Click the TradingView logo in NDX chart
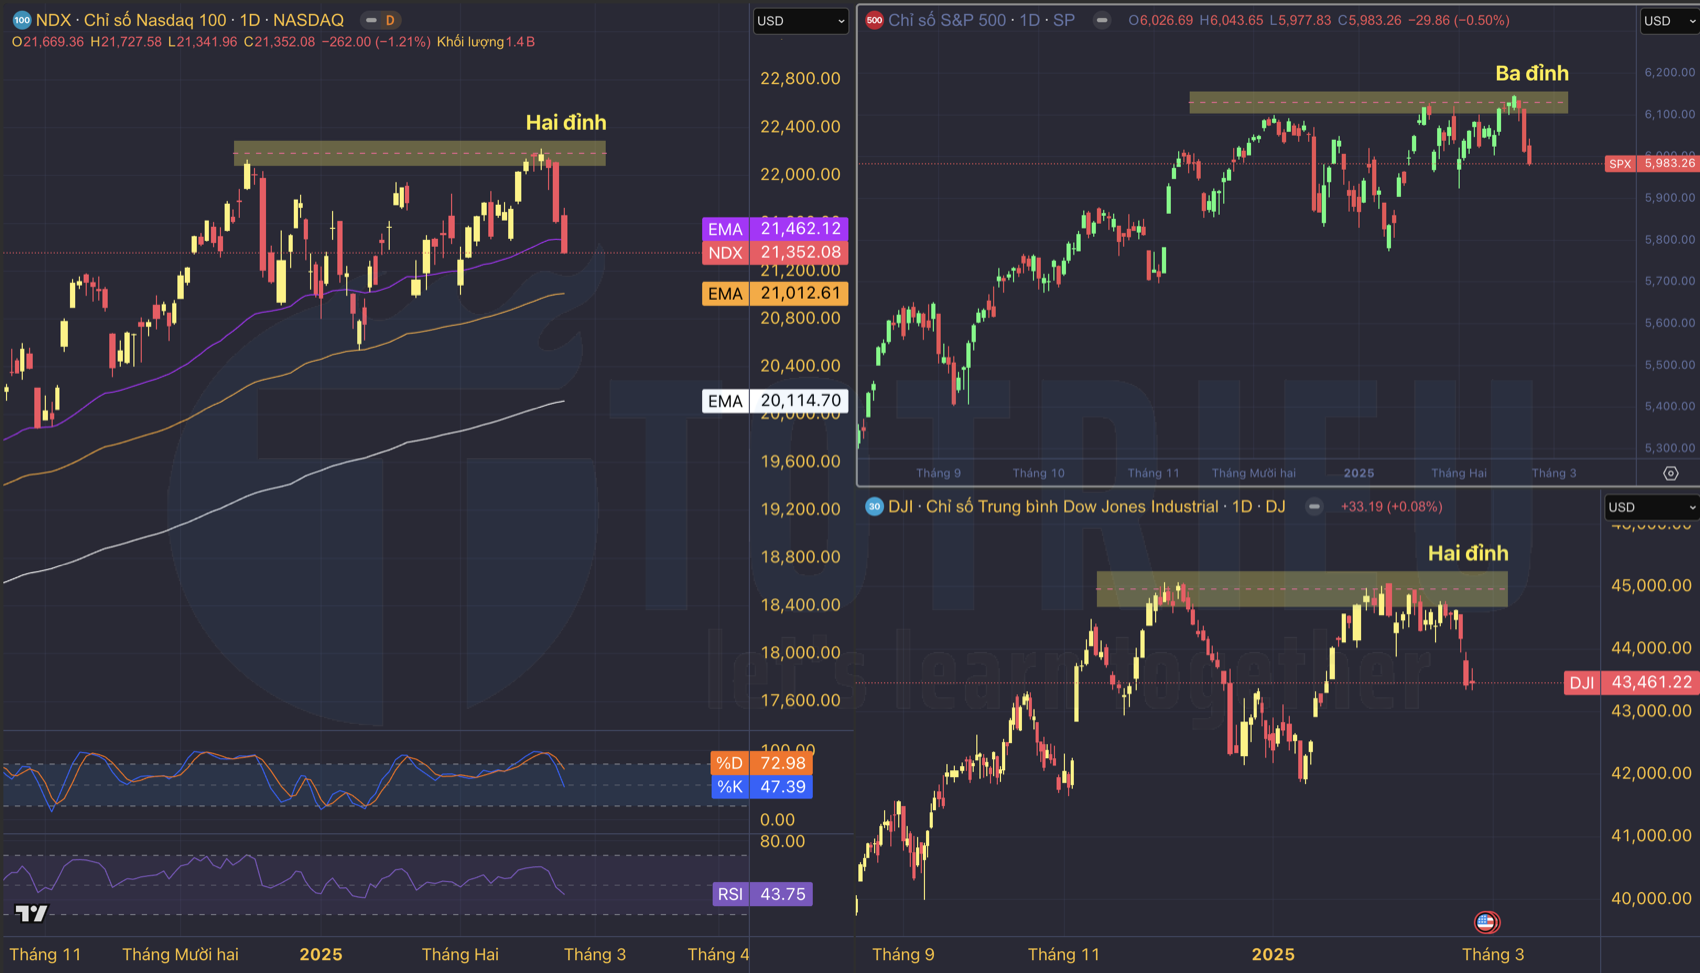 [x=32, y=913]
